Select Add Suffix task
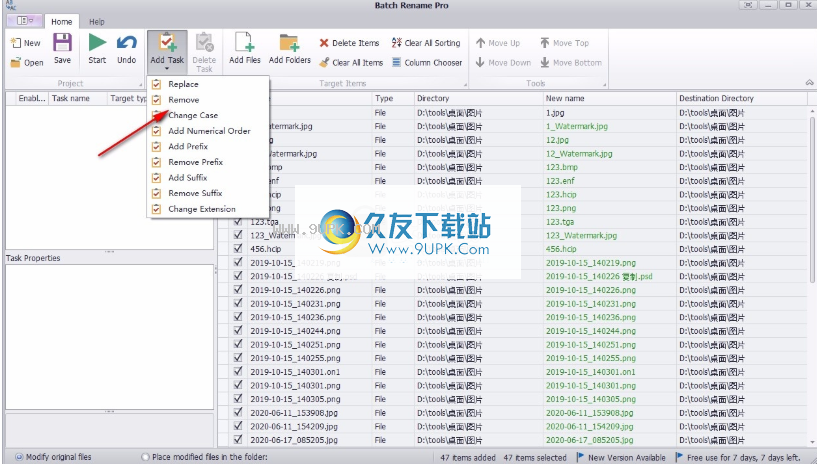Screen dimensions: 817x464 click(x=208, y=178)
